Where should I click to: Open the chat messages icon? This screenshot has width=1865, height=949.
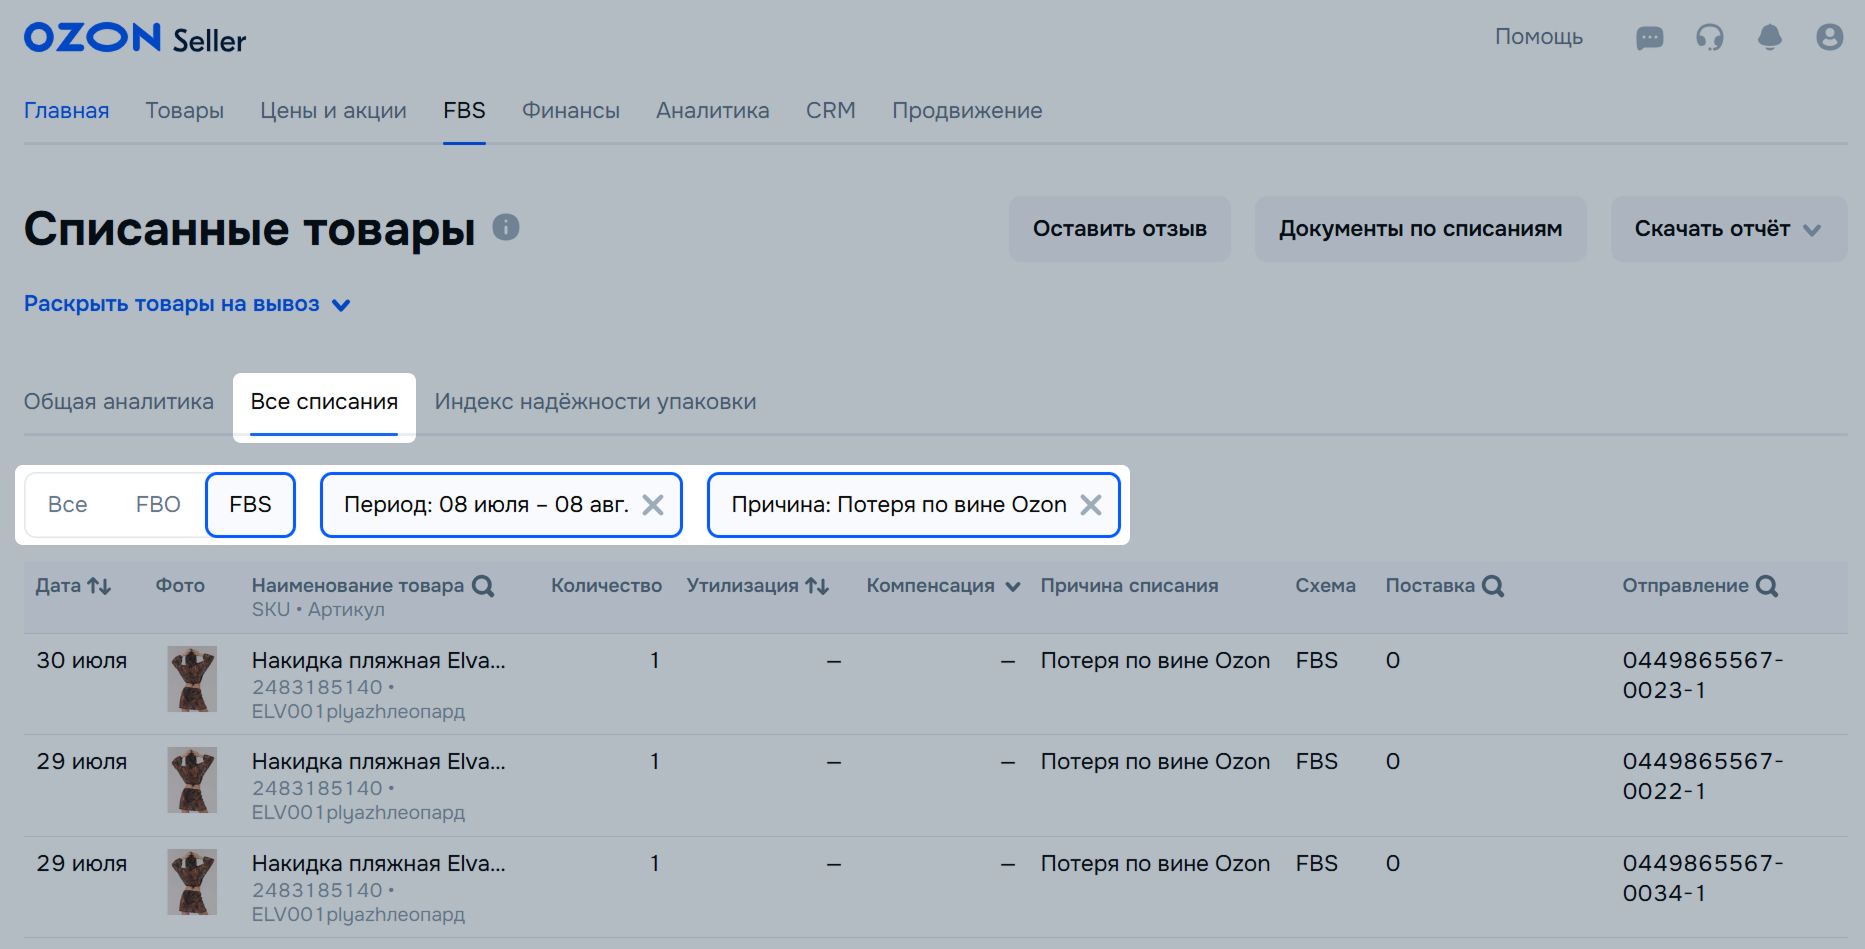pyautogui.click(x=1649, y=38)
